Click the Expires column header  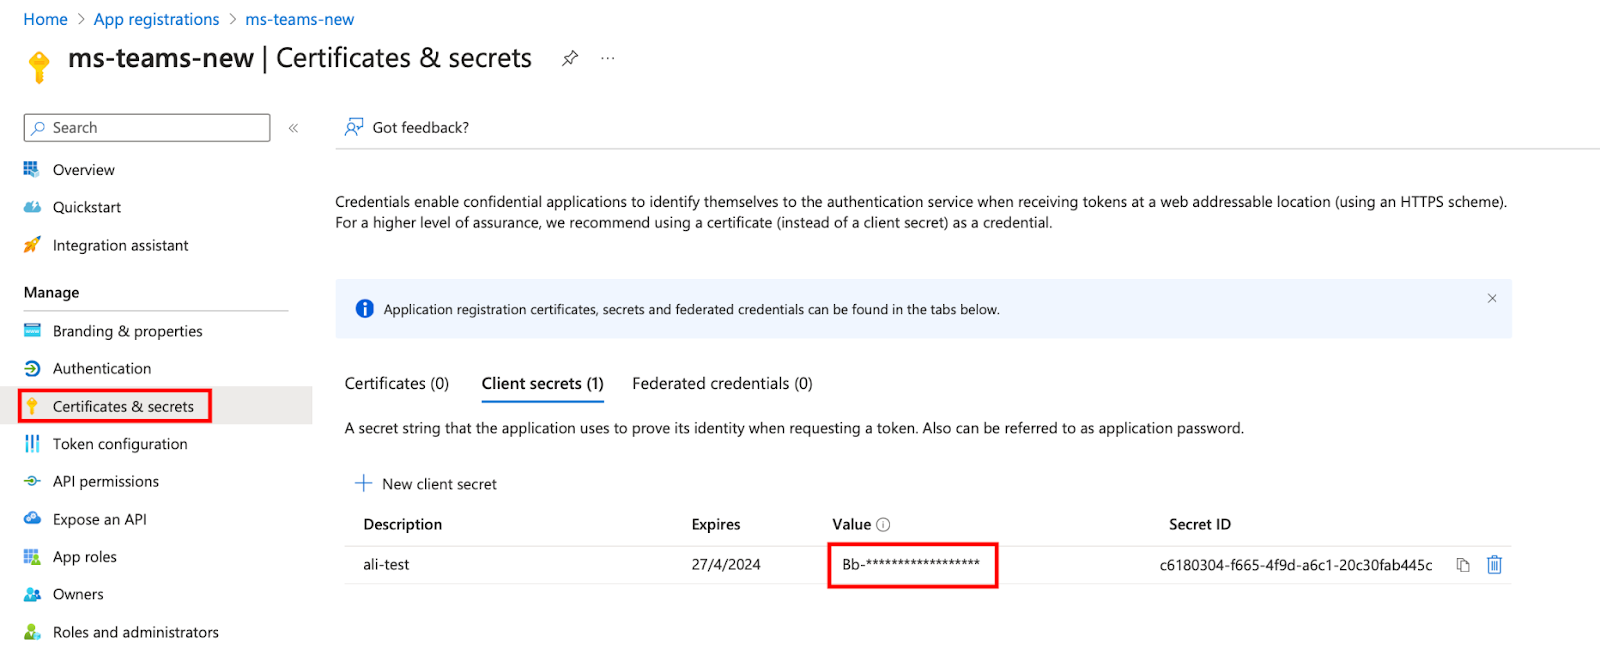pyautogui.click(x=716, y=525)
